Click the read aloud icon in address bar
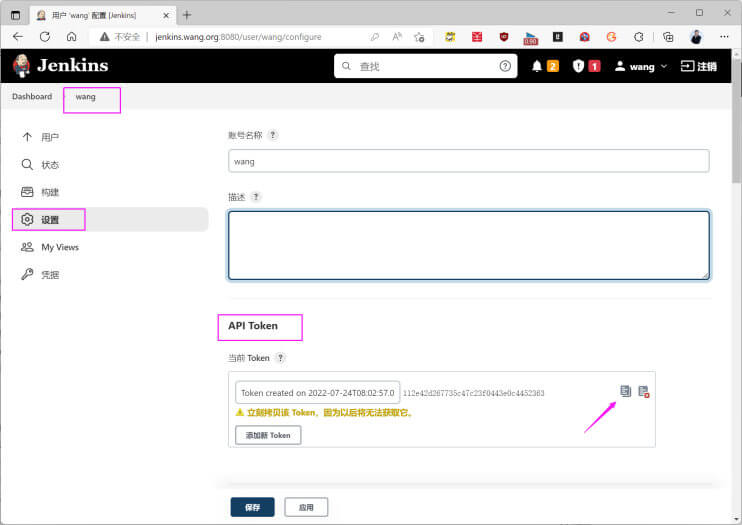This screenshot has height=525, width=742. pyautogui.click(x=397, y=36)
